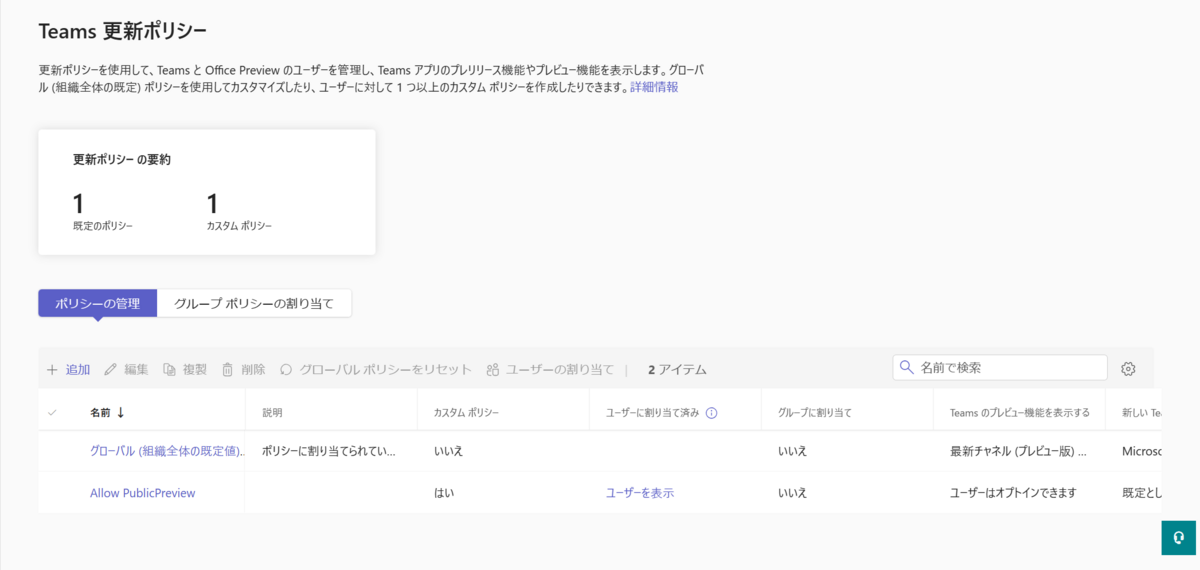Open Allow PublicPreview policy
This screenshot has width=1200, height=570.
click(143, 493)
